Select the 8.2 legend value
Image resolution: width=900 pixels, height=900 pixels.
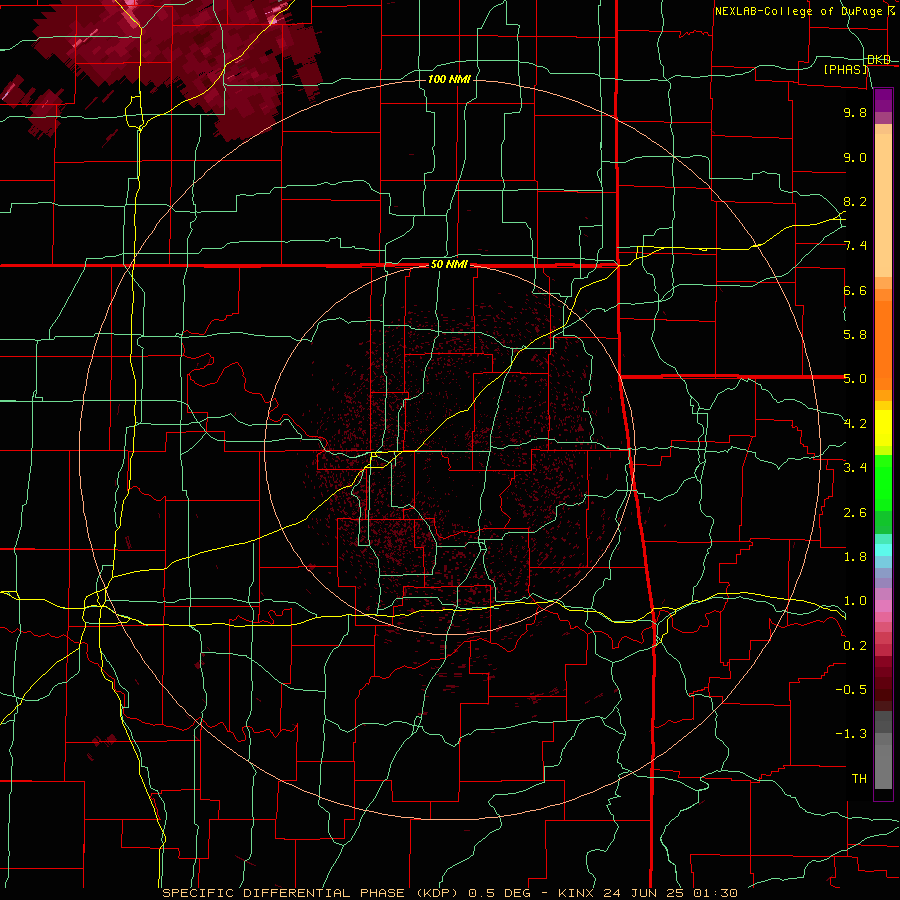(855, 201)
